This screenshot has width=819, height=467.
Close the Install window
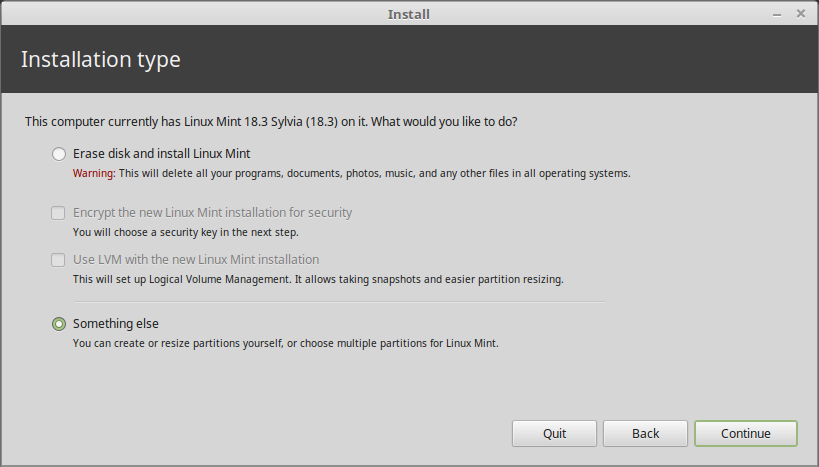(801, 14)
